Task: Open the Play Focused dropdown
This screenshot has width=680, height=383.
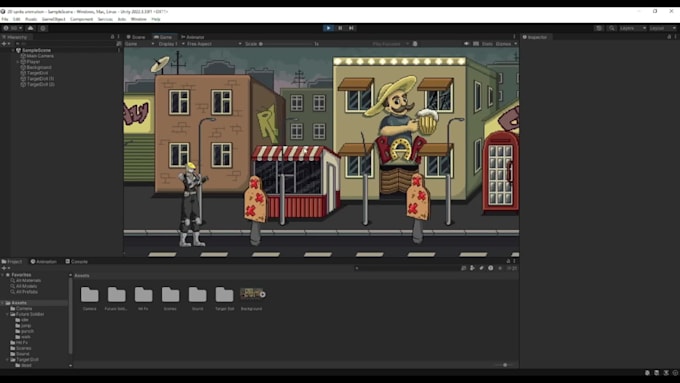Action: (x=390, y=44)
